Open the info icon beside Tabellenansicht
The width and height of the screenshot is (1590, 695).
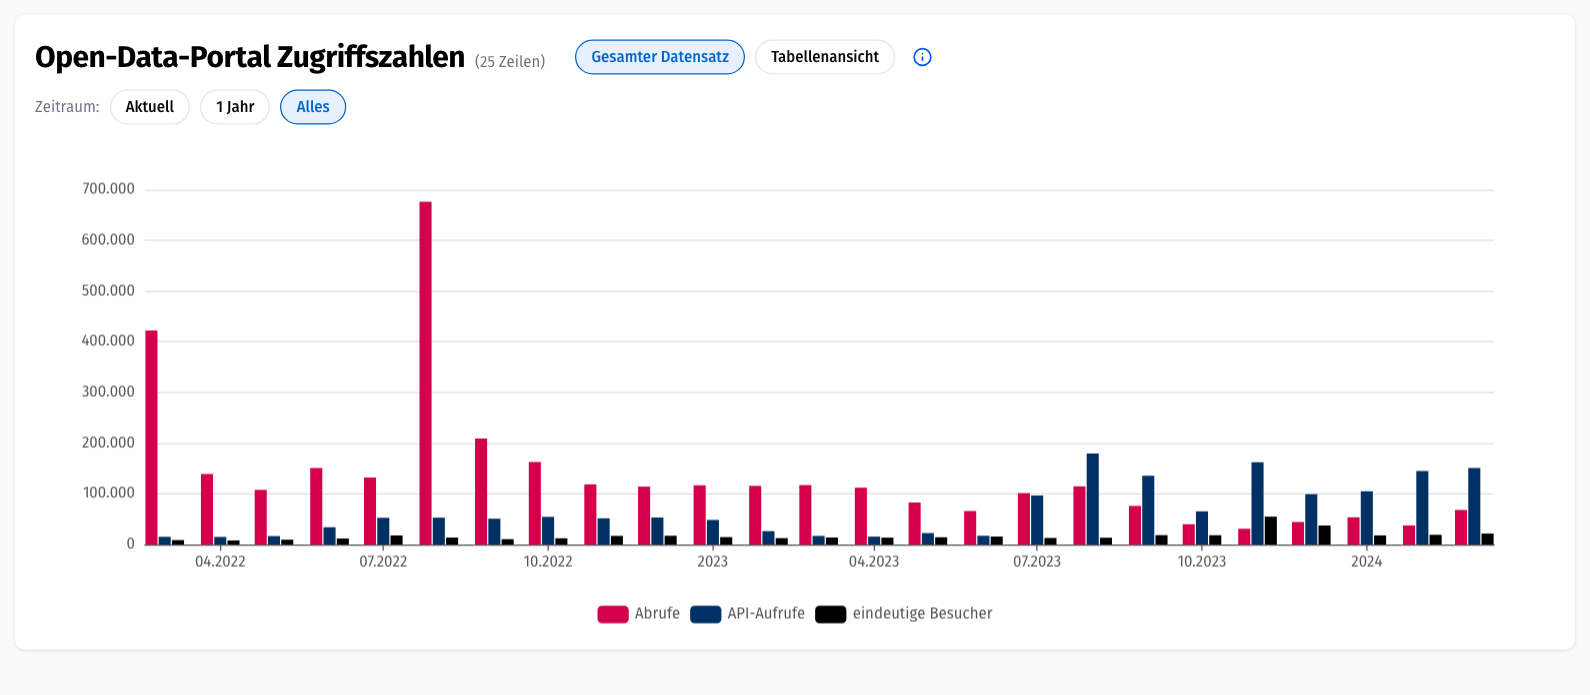point(922,57)
